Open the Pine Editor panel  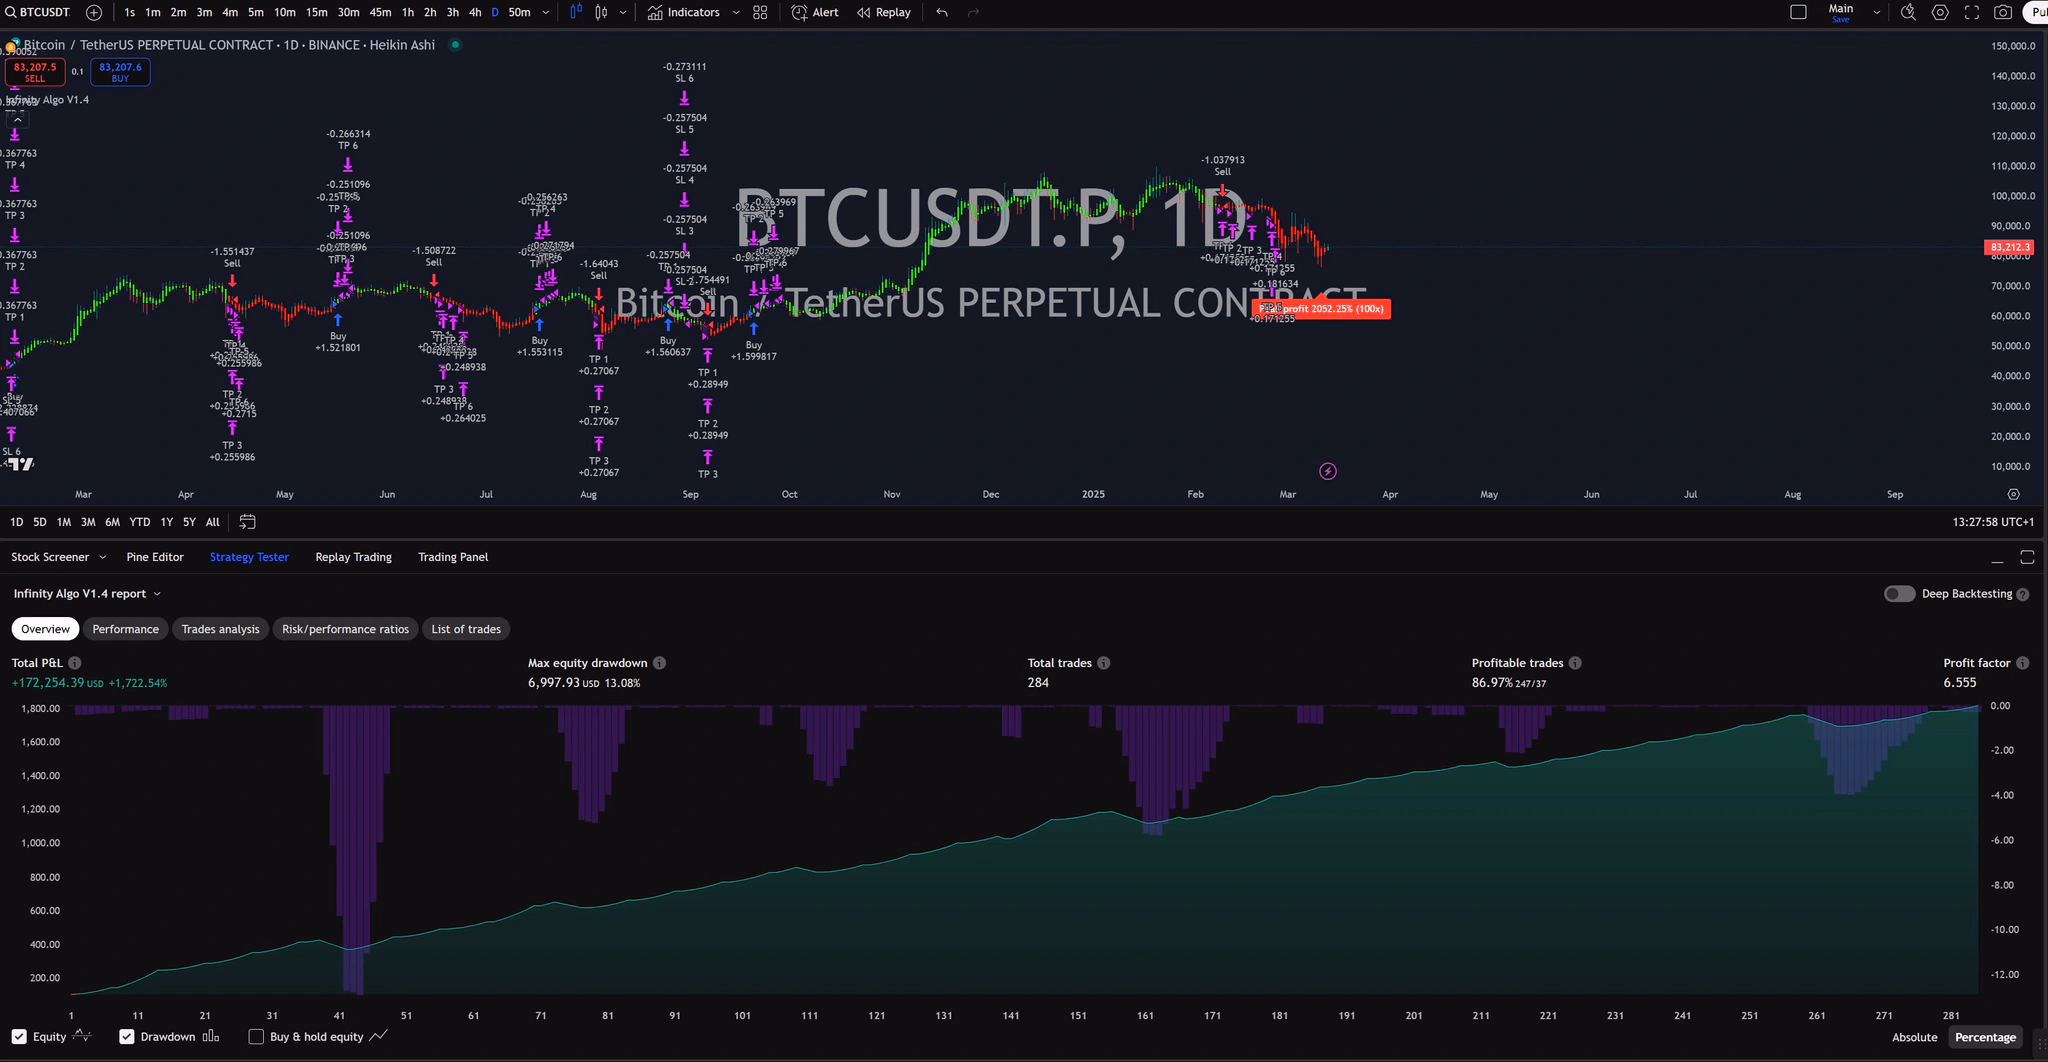pyautogui.click(x=155, y=557)
